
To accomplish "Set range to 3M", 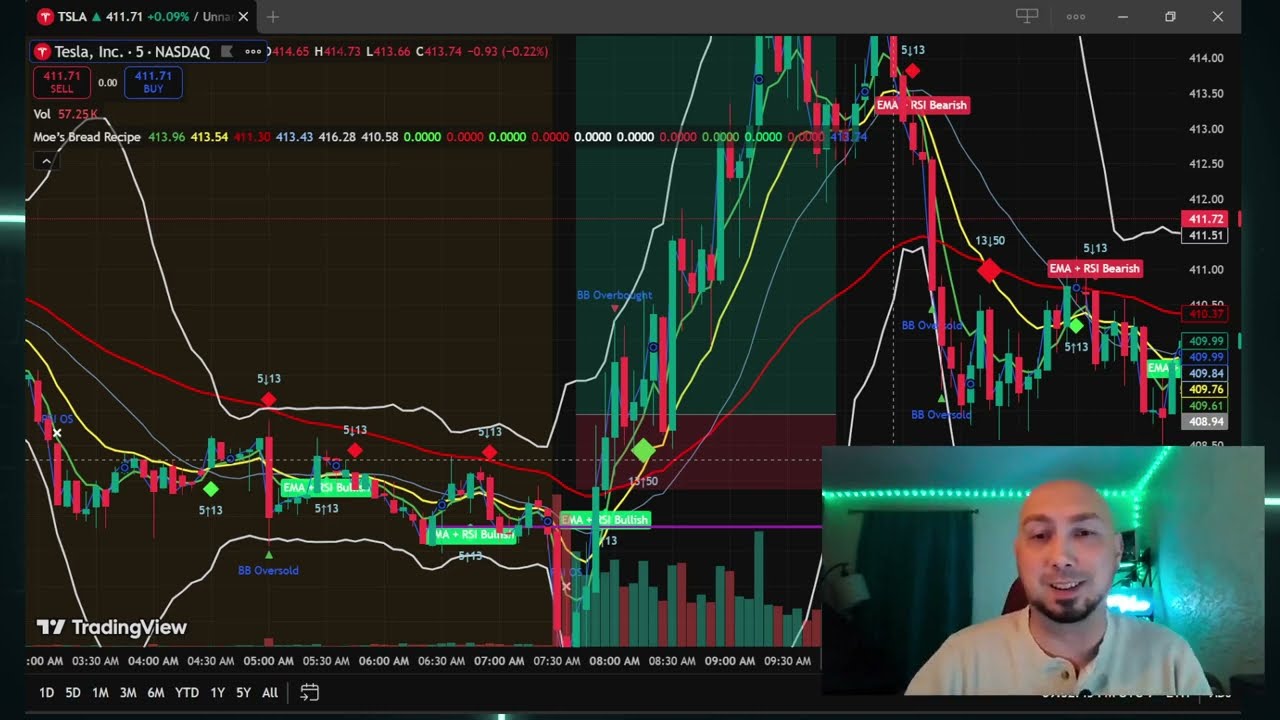I will tap(128, 693).
